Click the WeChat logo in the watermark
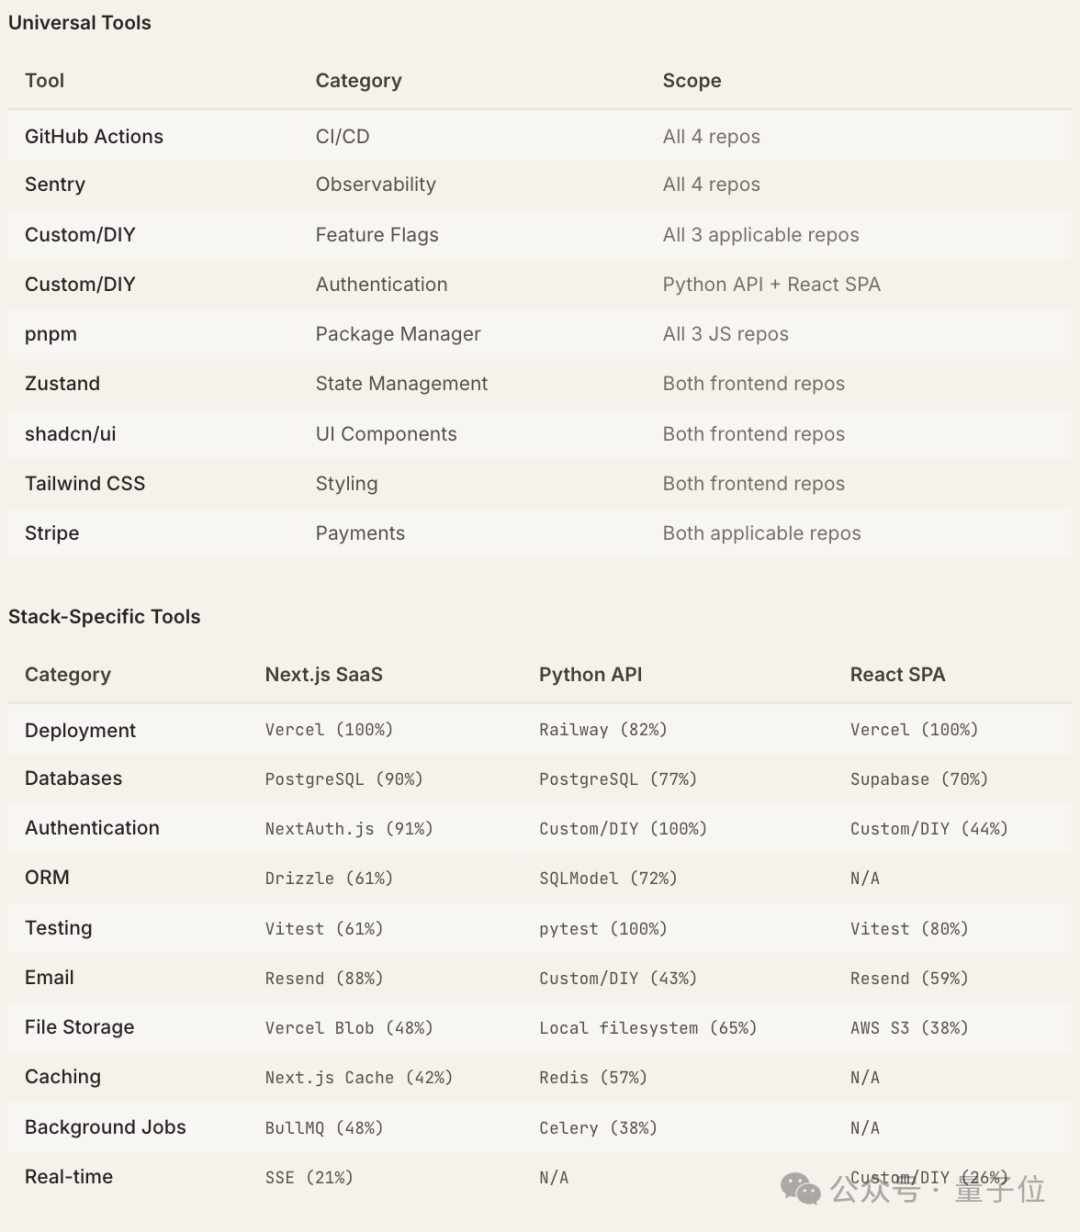 pos(800,1188)
